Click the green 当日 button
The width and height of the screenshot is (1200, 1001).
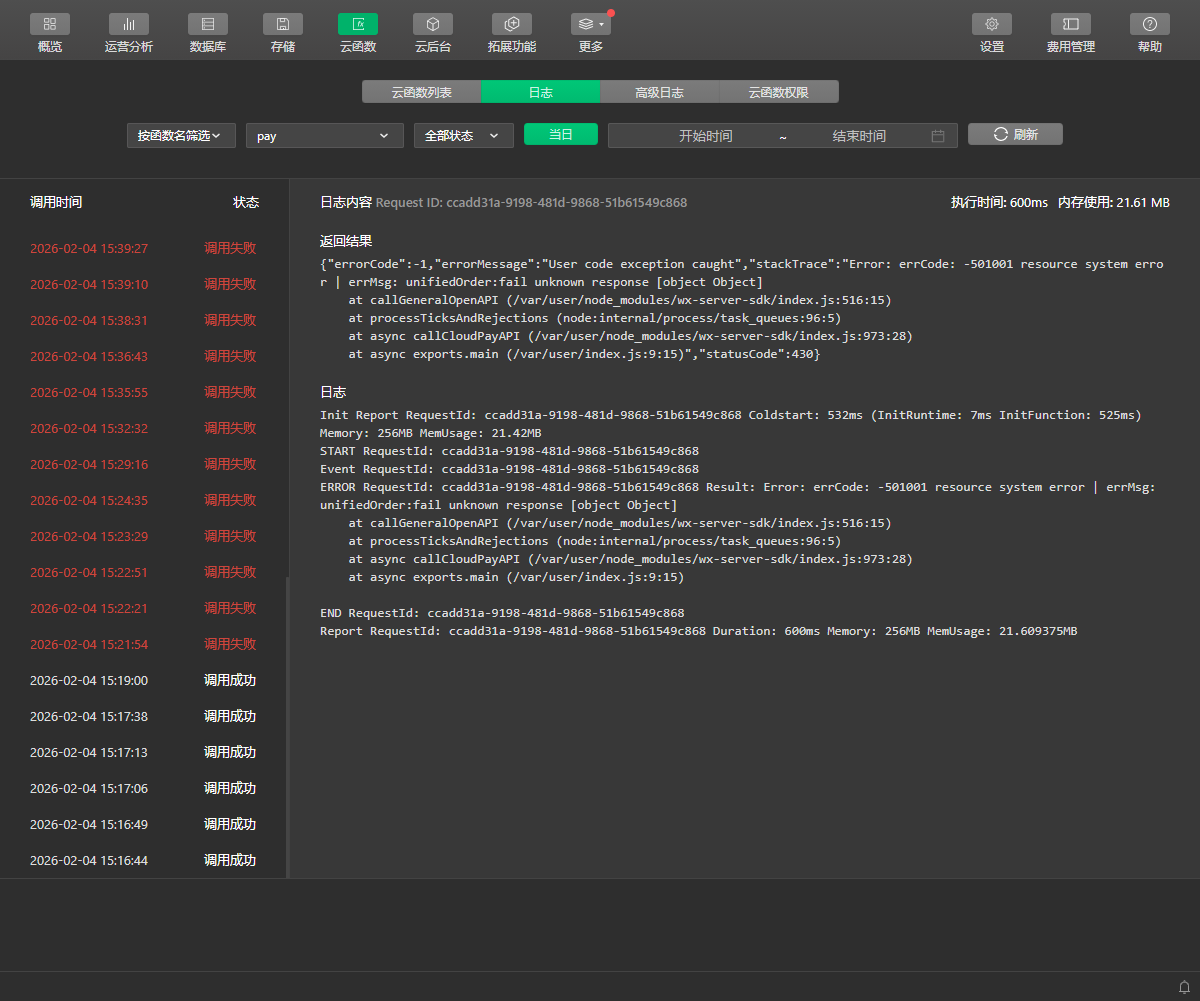pyautogui.click(x=561, y=134)
